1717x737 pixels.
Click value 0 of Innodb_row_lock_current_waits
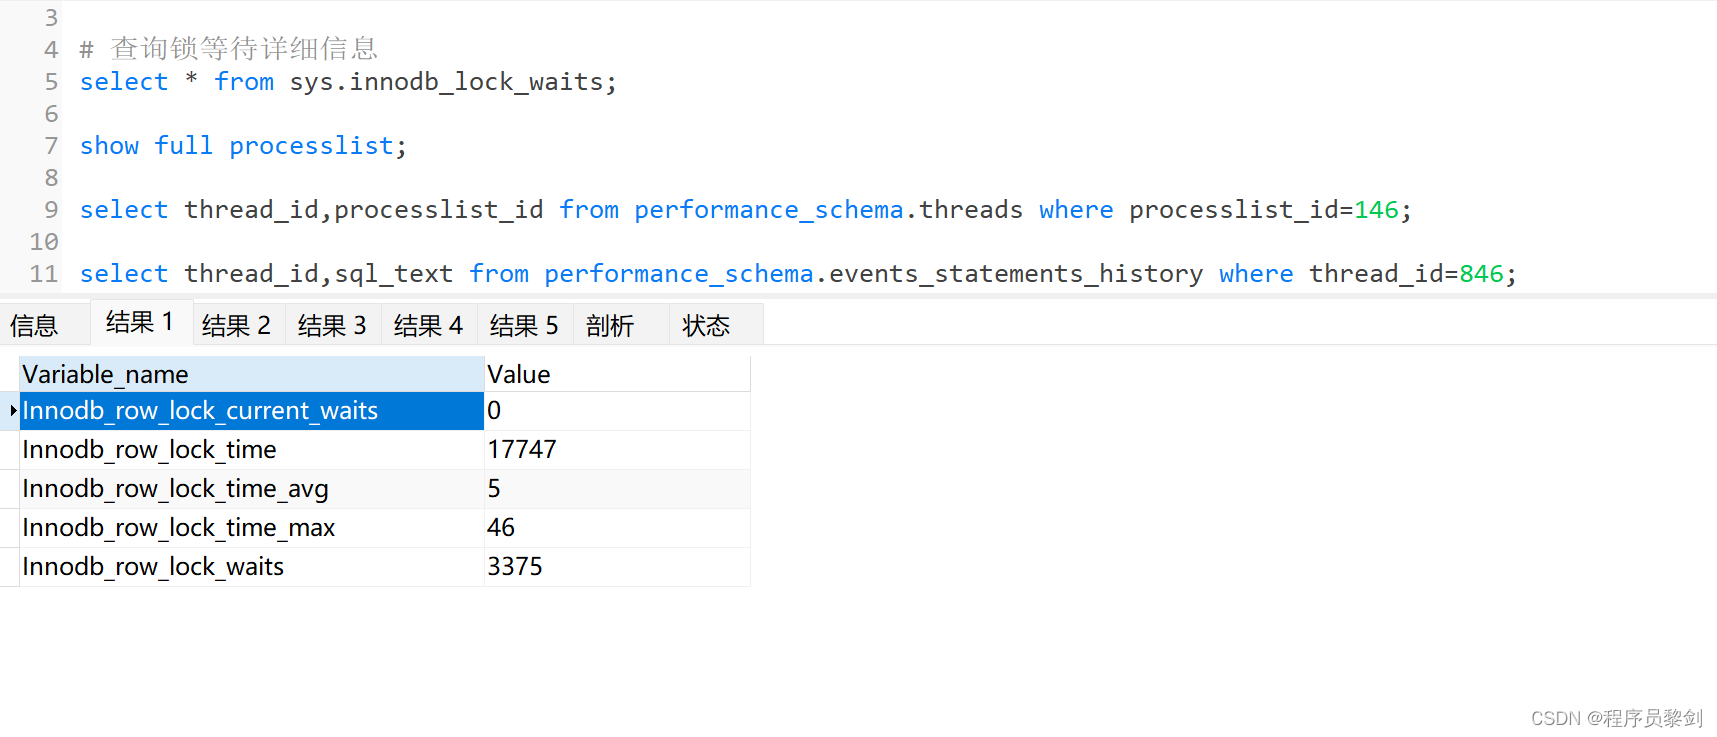coord(617,411)
